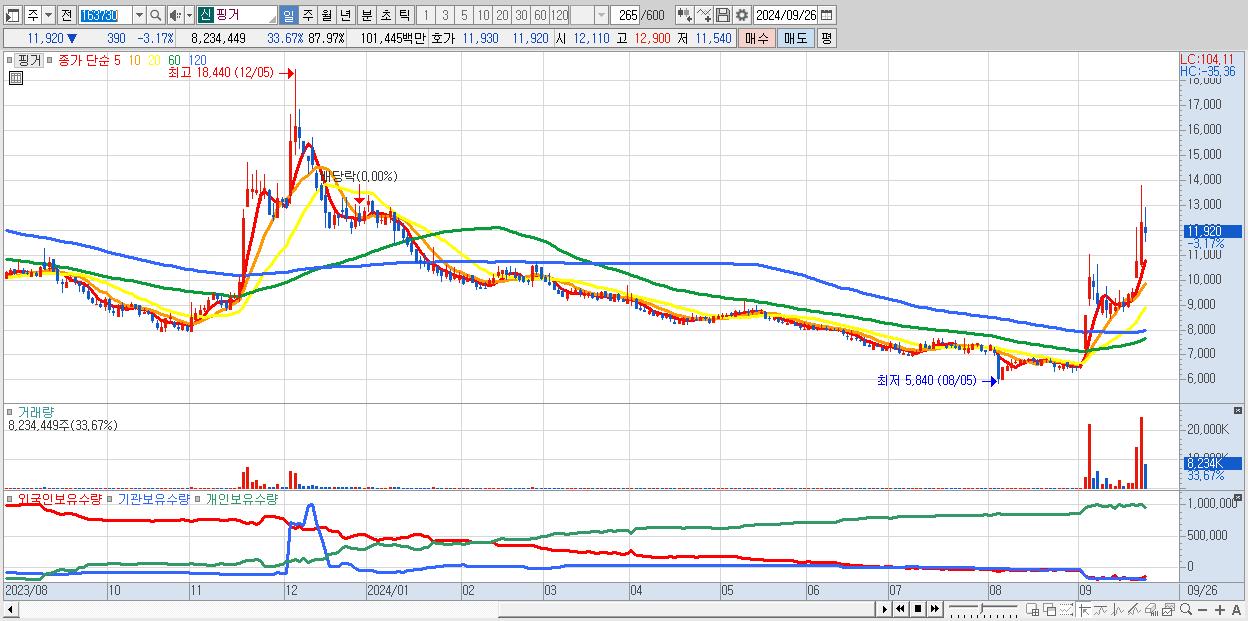Click the 전 button

coord(66,15)
